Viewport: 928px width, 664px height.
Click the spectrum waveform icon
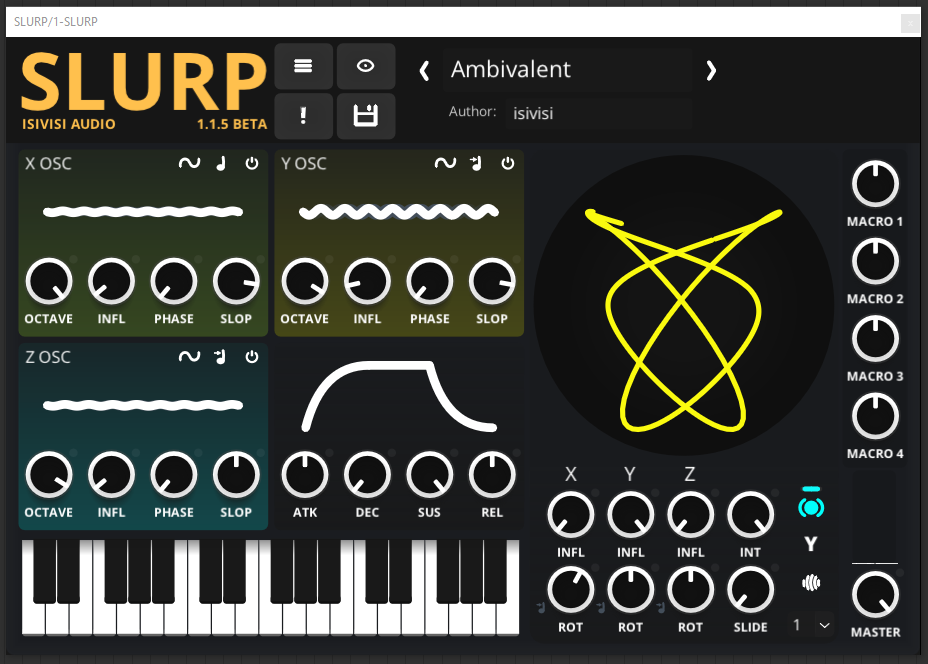(x=811, y=583)
